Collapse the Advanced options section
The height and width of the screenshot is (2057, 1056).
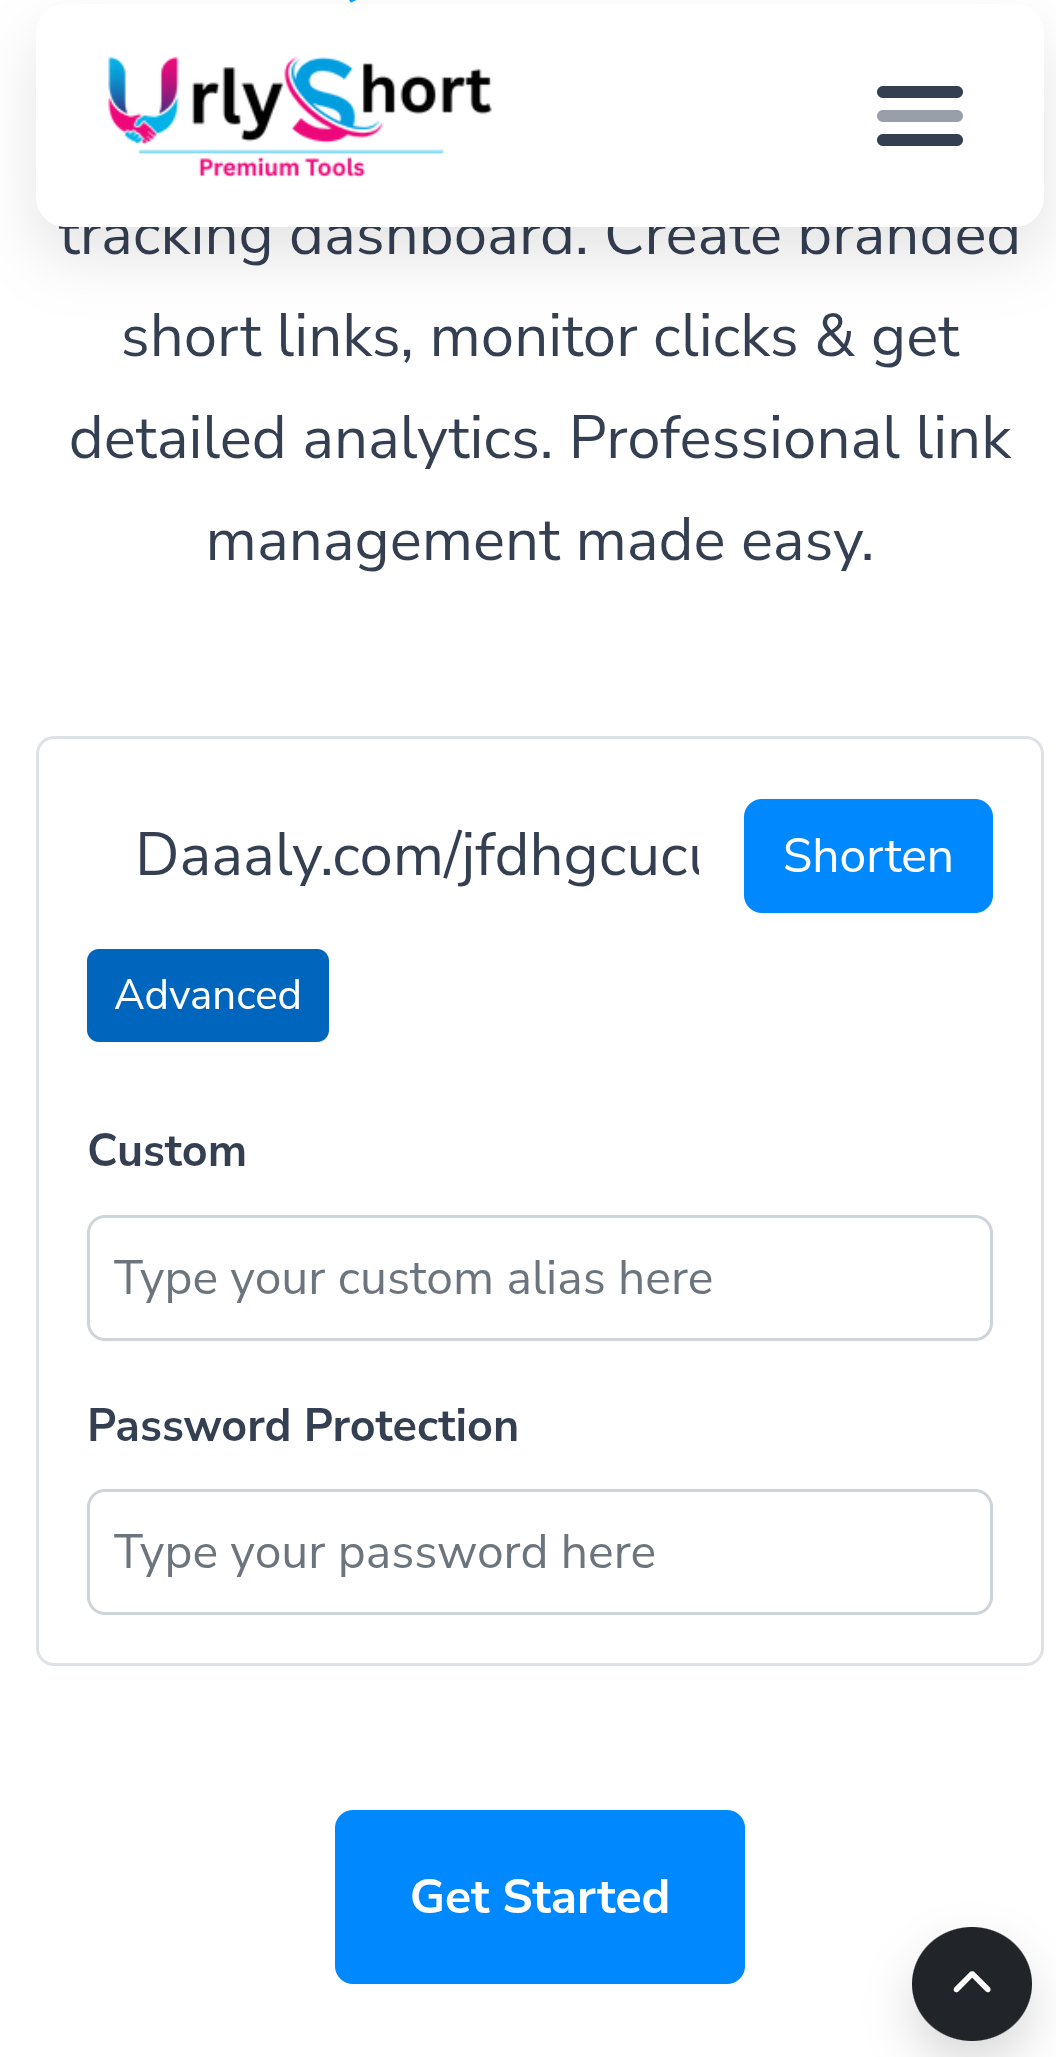208,995
